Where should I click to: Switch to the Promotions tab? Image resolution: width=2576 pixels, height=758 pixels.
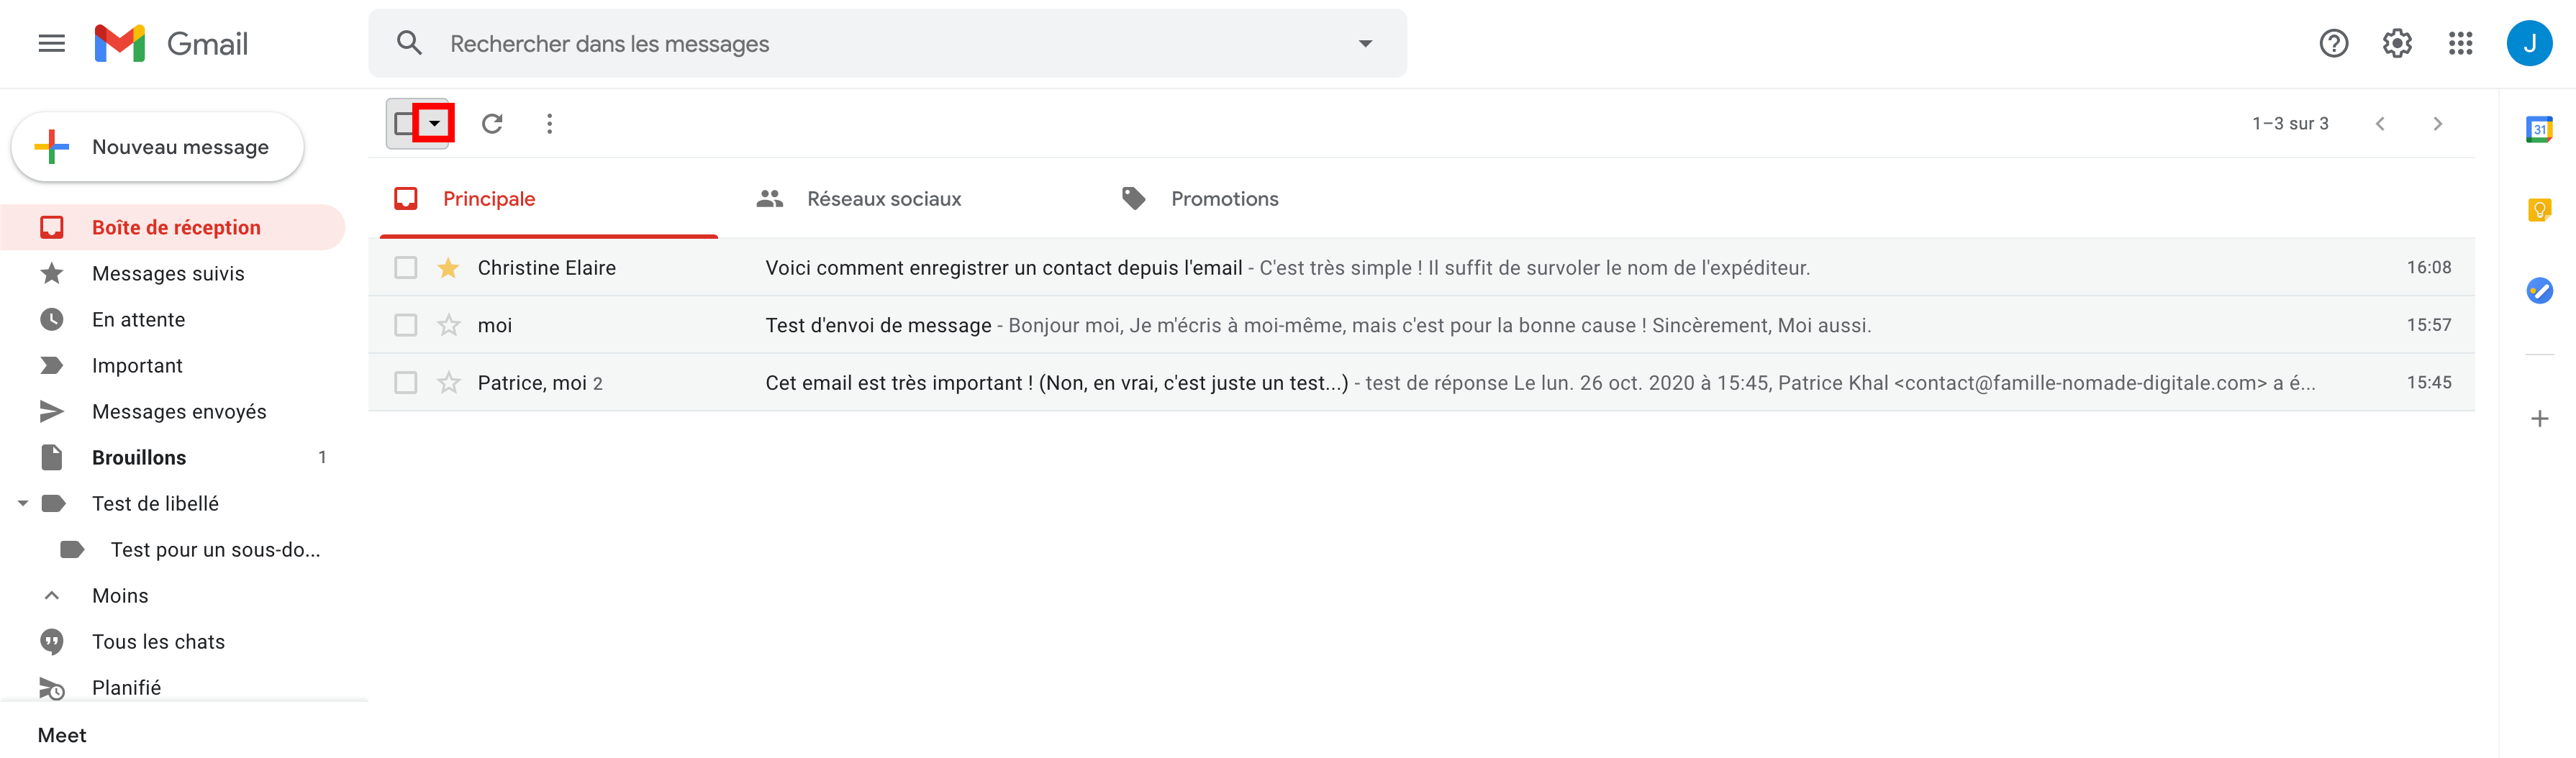tap(1199, 199)
